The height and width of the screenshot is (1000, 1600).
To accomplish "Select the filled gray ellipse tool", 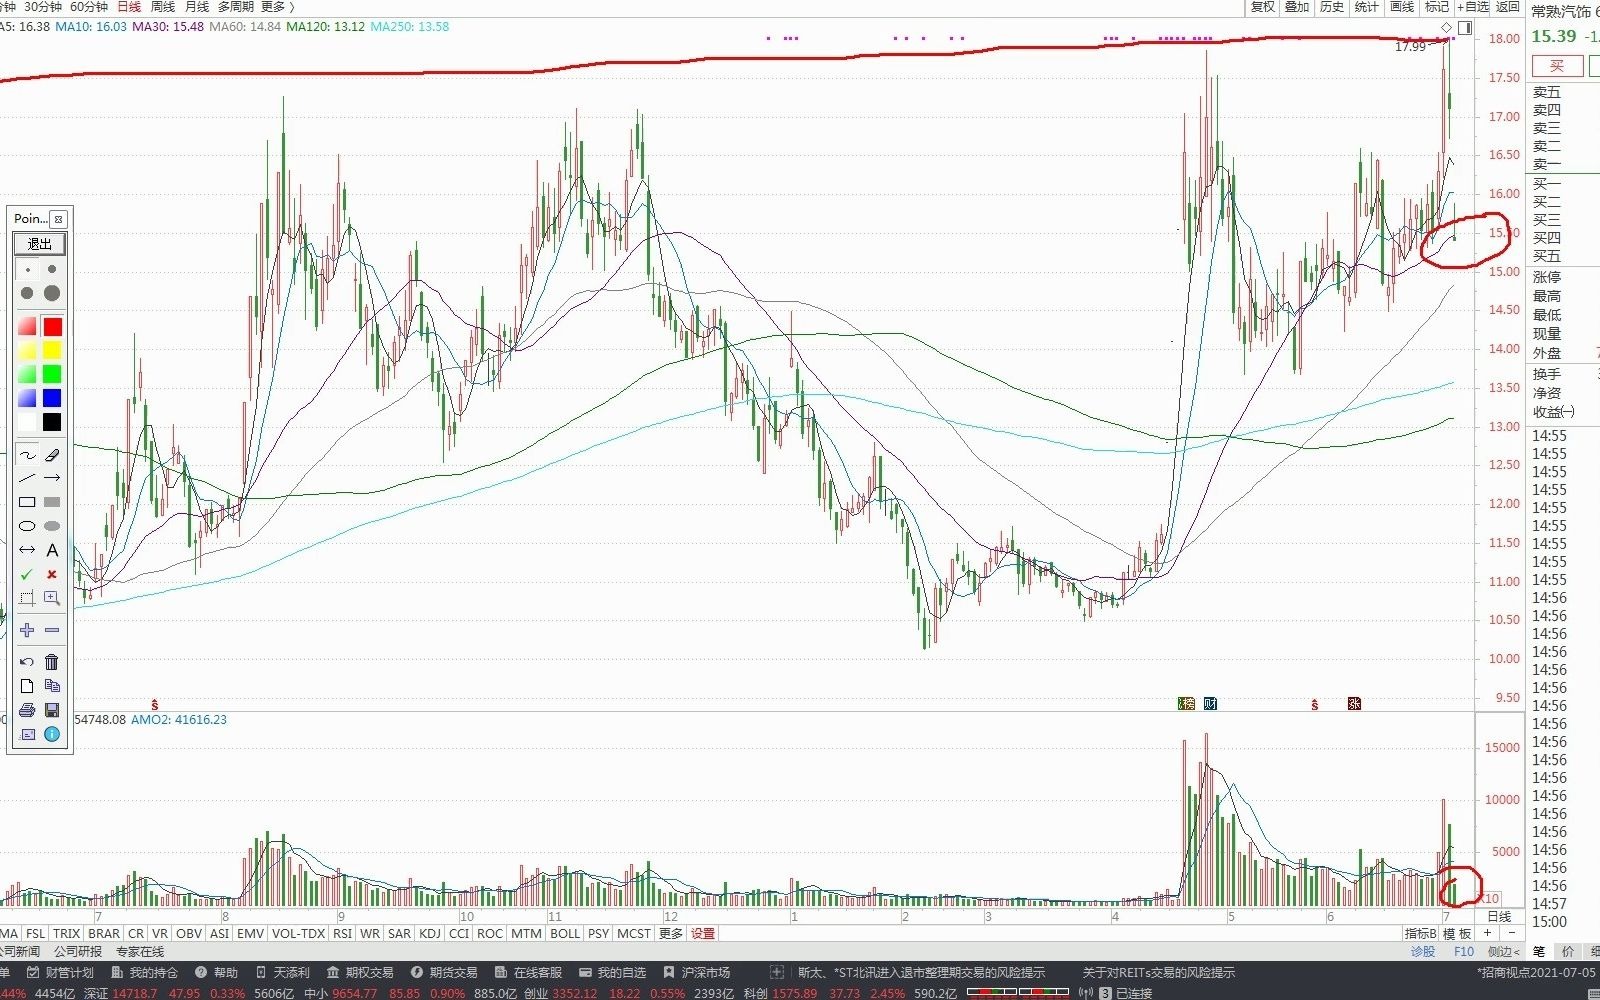I will 52,526.
